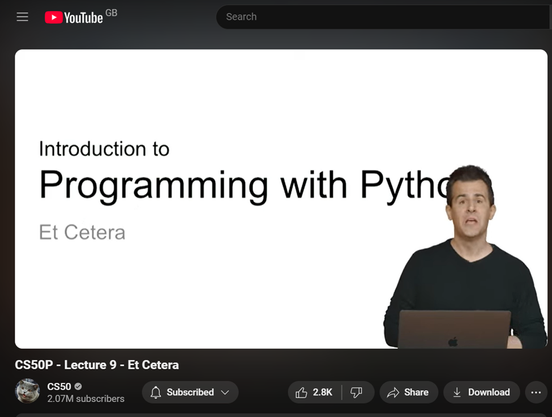552x417 pixels.
Task: Focus the Search input field
Action: [x=384, y=17]
